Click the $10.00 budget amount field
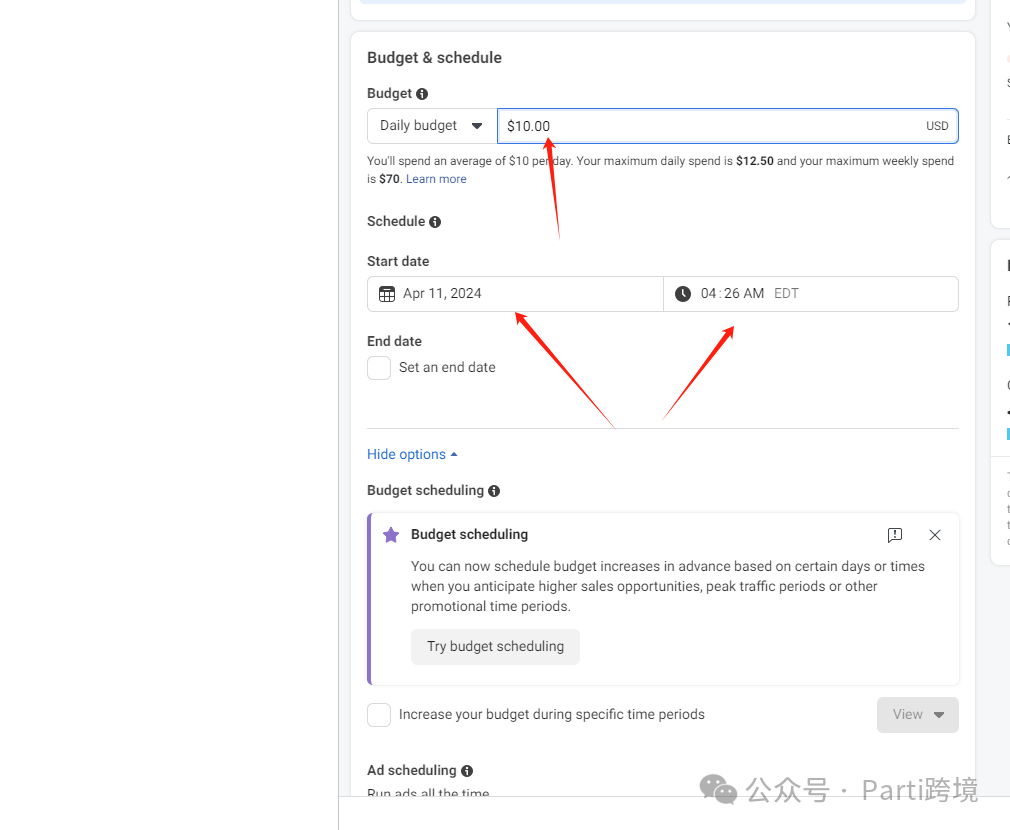This screenshot has width=1010, height=830. pos(710,126)
